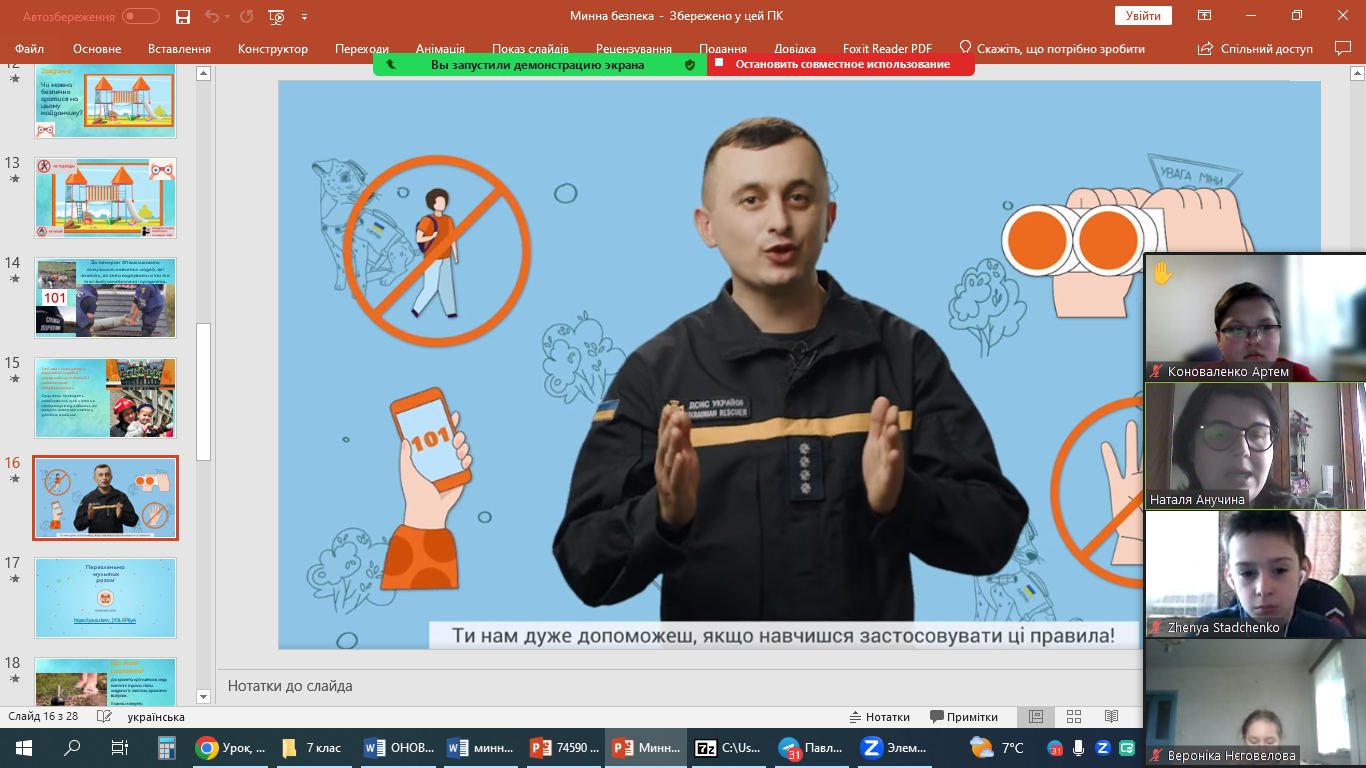This screenshot has height=768, width=1366.
Task: Expand the Customize Quick Access Toolbar dropdown
Action: 304,16
